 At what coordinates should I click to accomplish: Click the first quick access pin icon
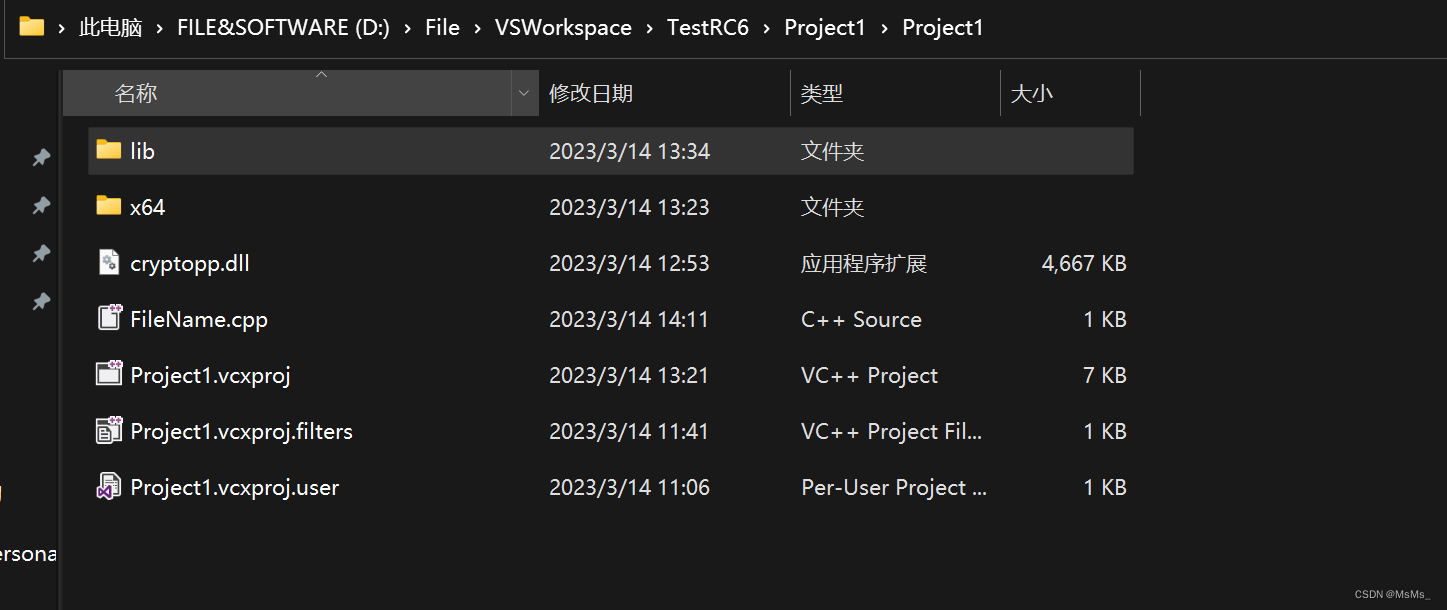41,157
